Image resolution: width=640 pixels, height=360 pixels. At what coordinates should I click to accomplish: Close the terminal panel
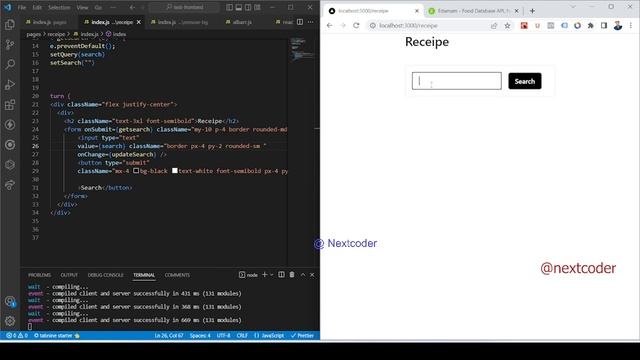312,275
